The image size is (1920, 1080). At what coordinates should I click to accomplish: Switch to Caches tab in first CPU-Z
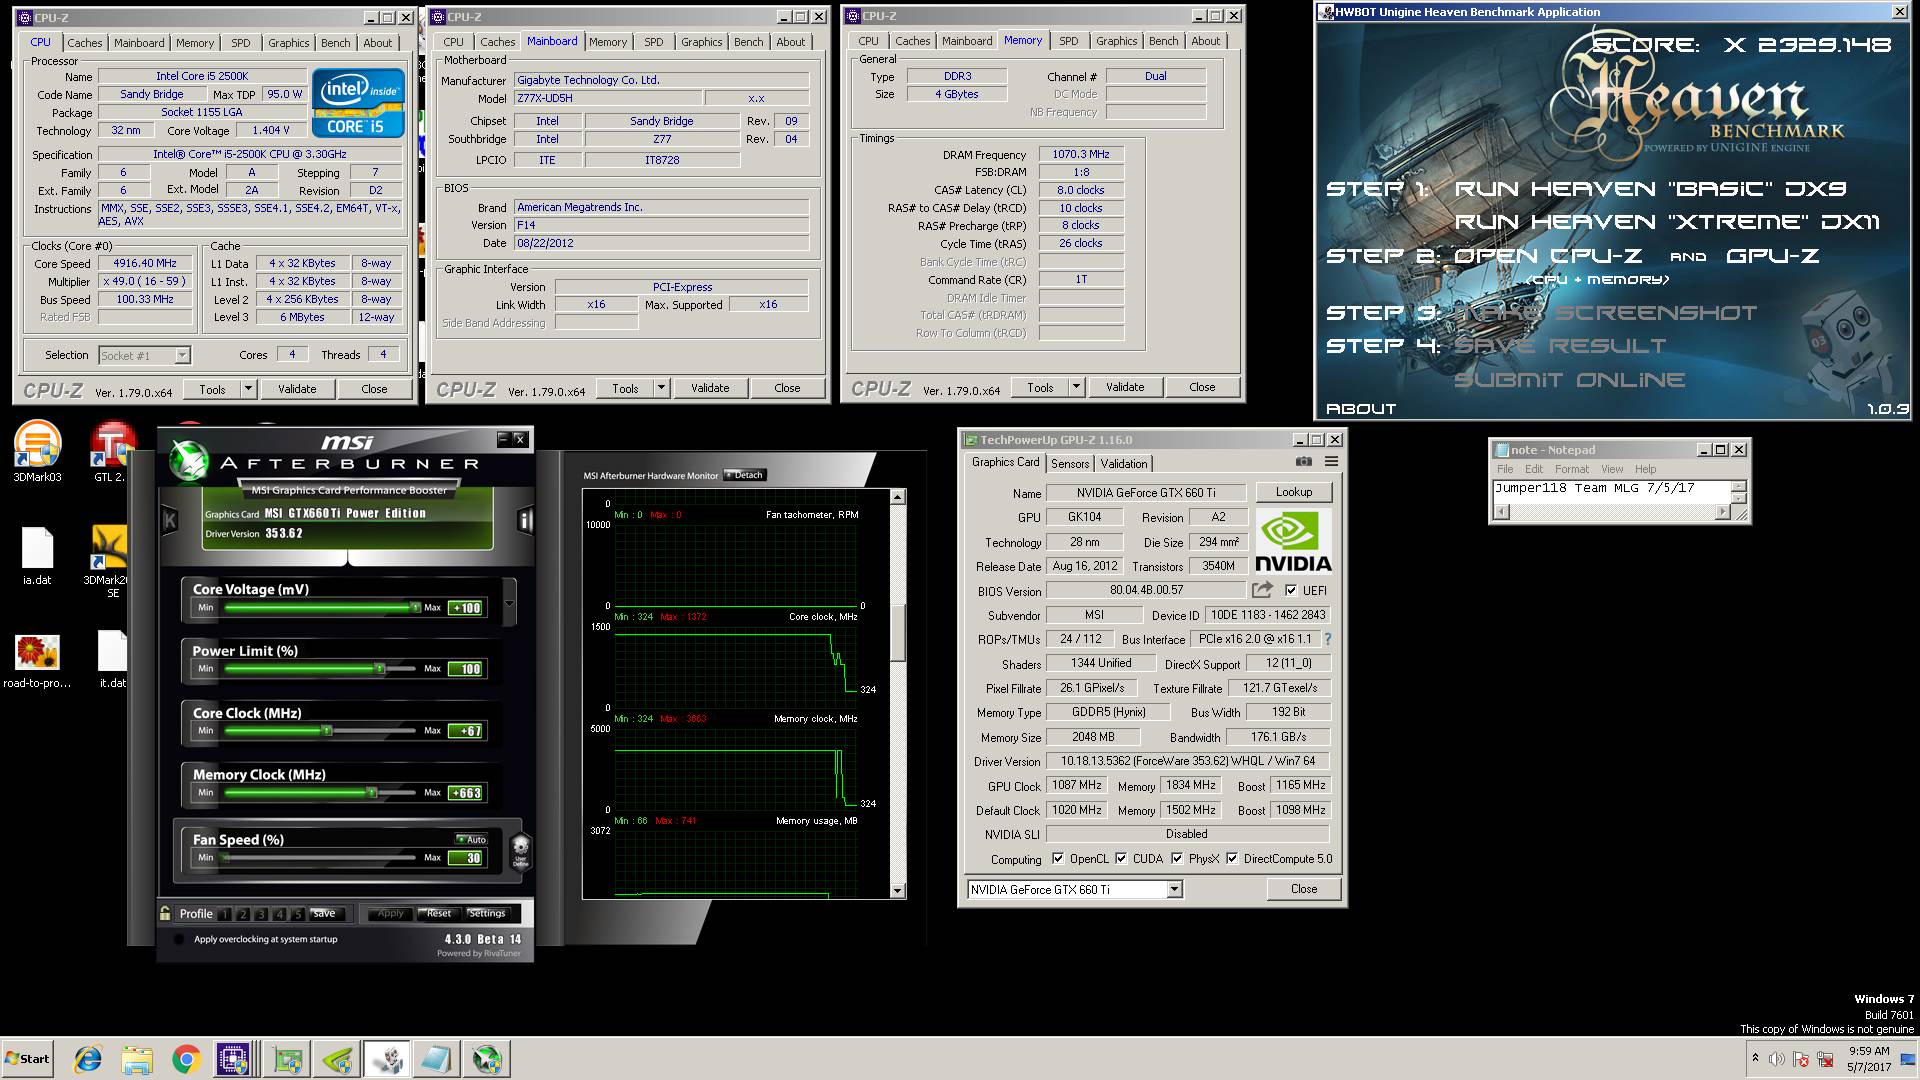85,43
